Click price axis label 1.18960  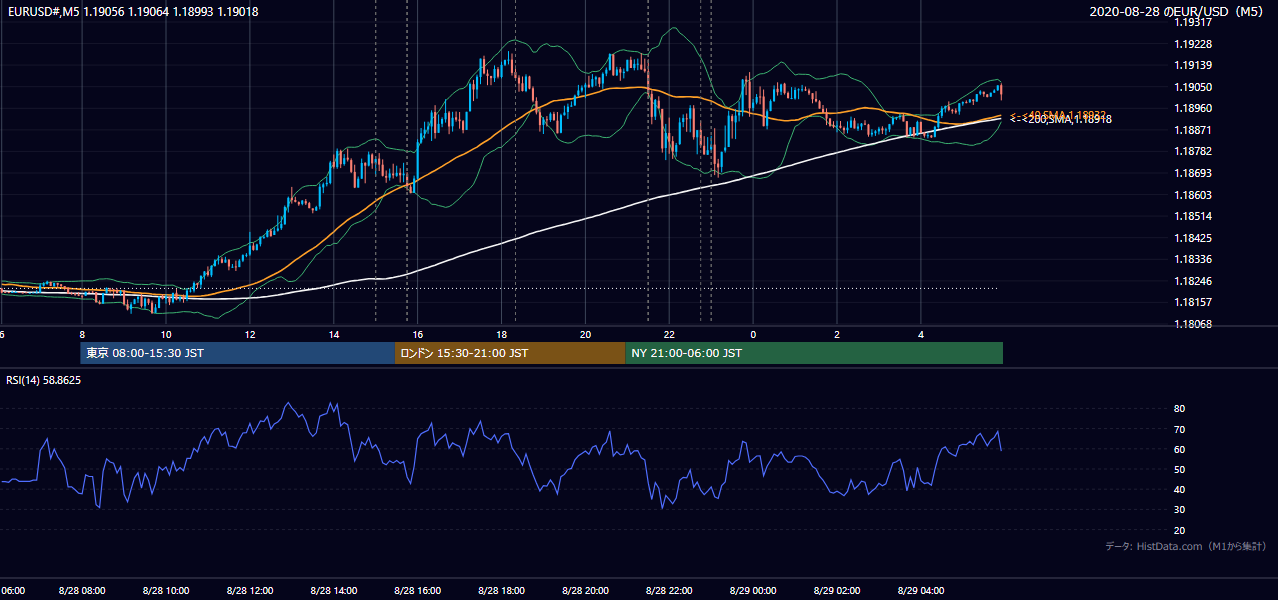(1192, 108)
